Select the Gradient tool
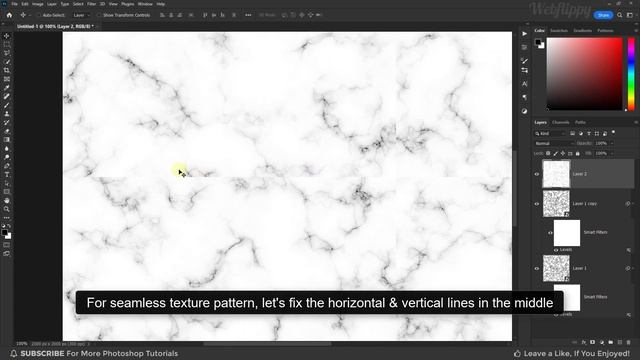640x360 pixels. click(x=7, y=140)
